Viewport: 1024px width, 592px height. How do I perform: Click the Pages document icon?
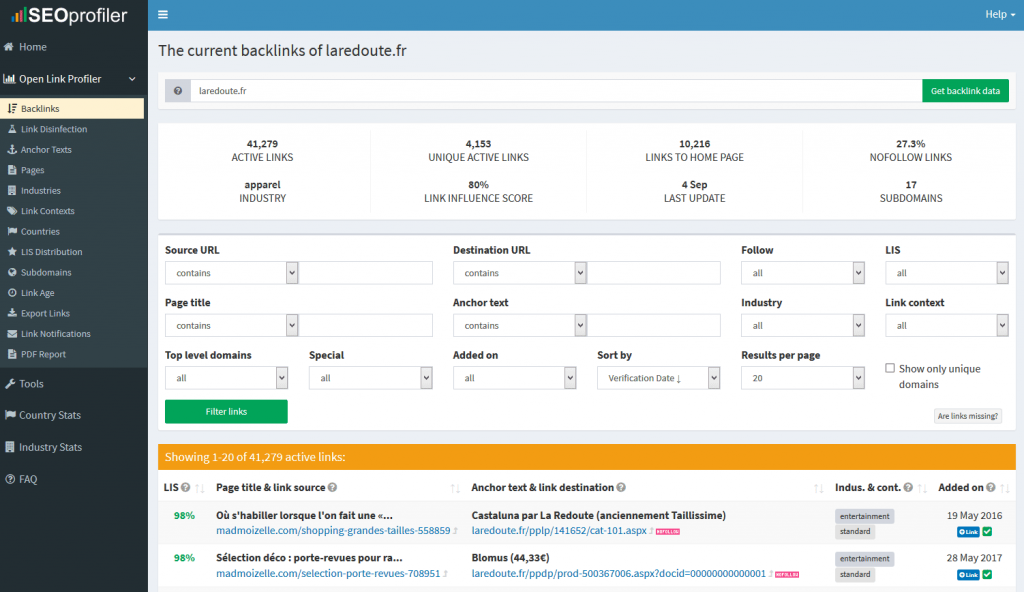click(x=12, y=170)
